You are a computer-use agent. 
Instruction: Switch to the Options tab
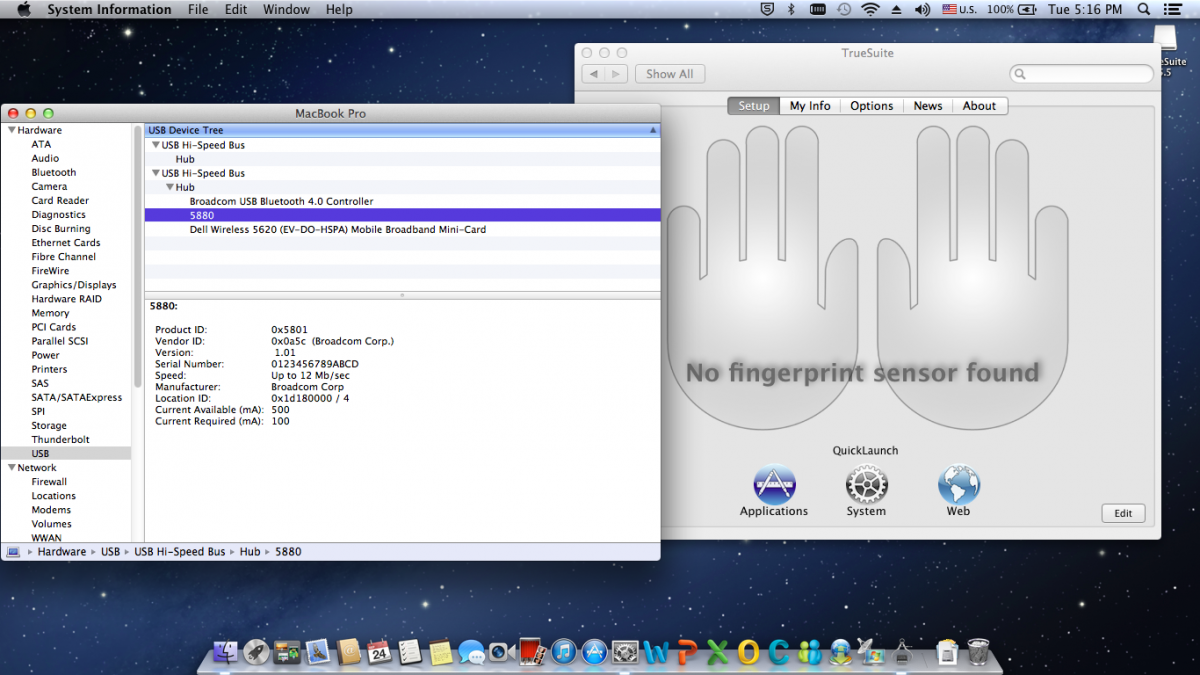(872, 106)
